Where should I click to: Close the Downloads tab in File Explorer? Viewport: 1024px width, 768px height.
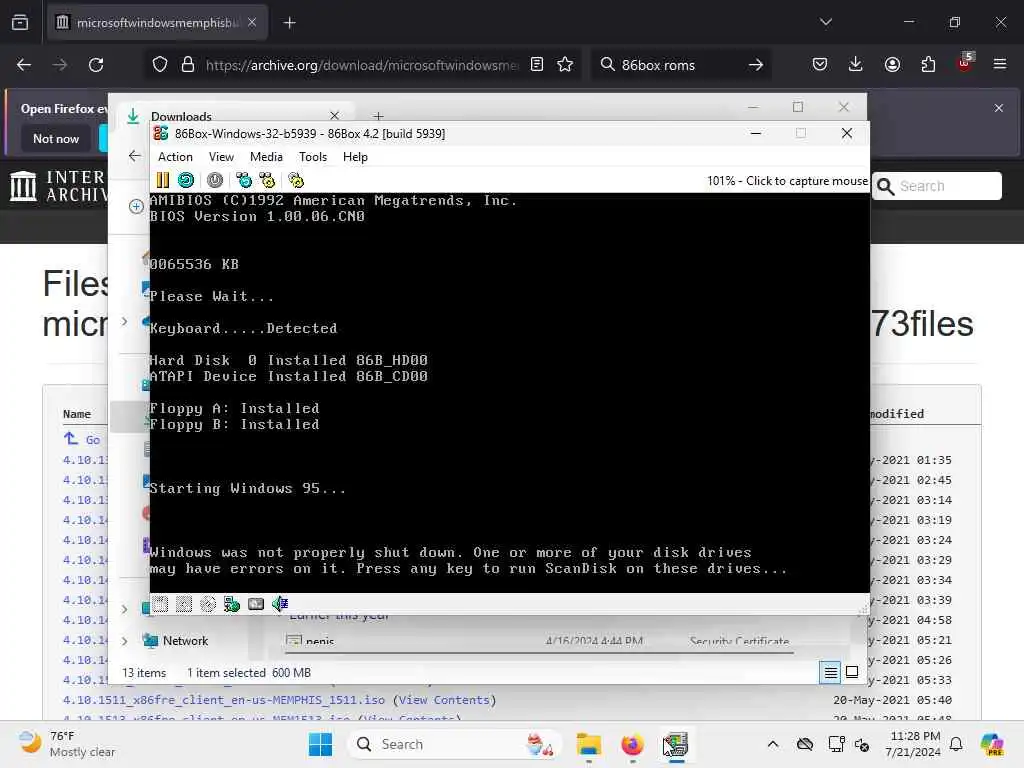point(334,116)
